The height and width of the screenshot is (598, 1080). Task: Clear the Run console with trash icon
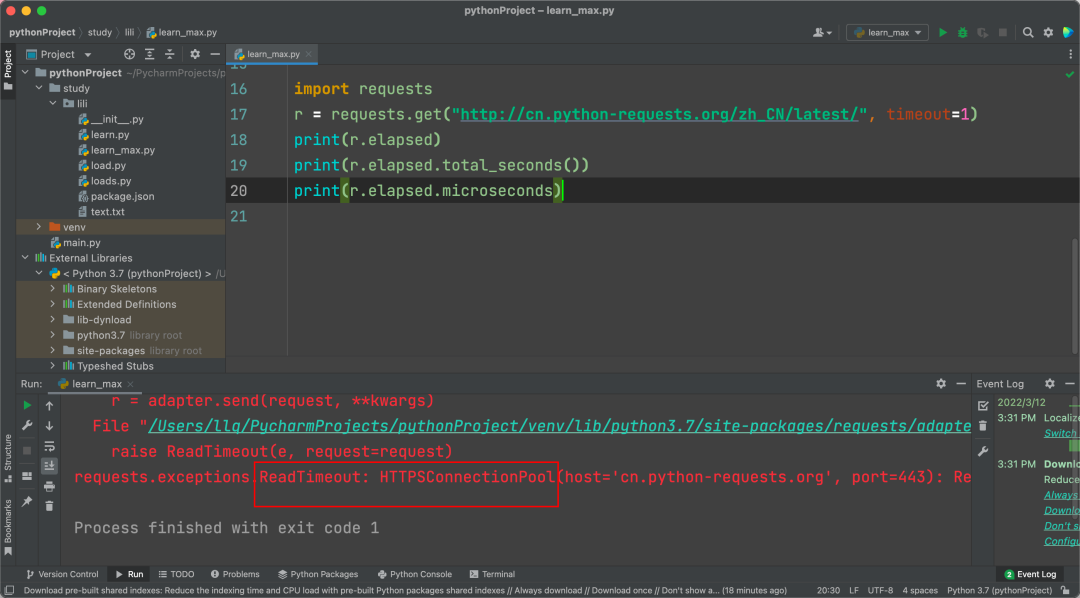click(x=49, y=506)
